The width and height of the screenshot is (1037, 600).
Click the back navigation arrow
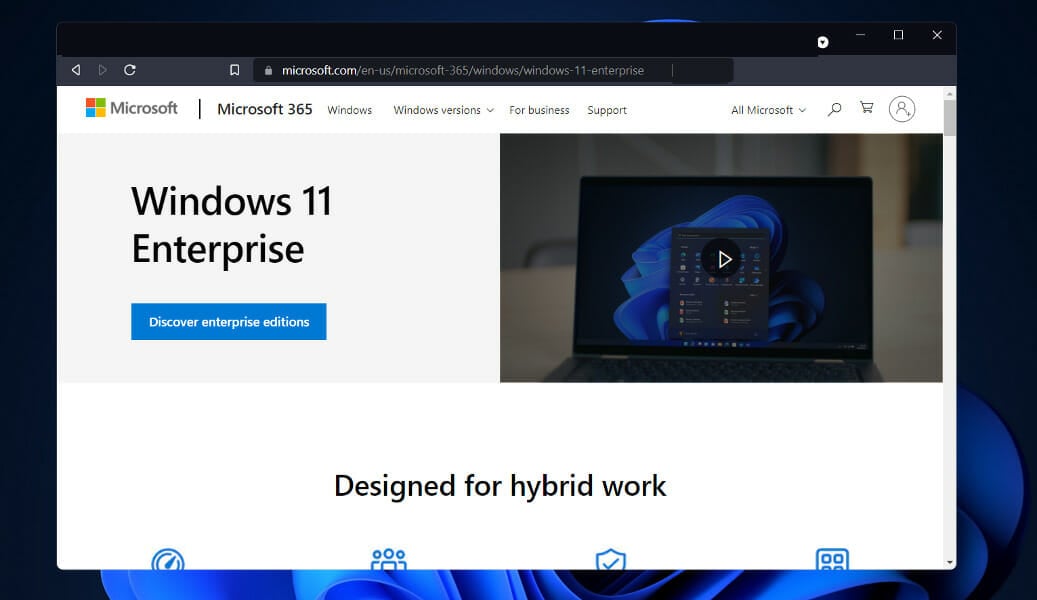(75, 70)
